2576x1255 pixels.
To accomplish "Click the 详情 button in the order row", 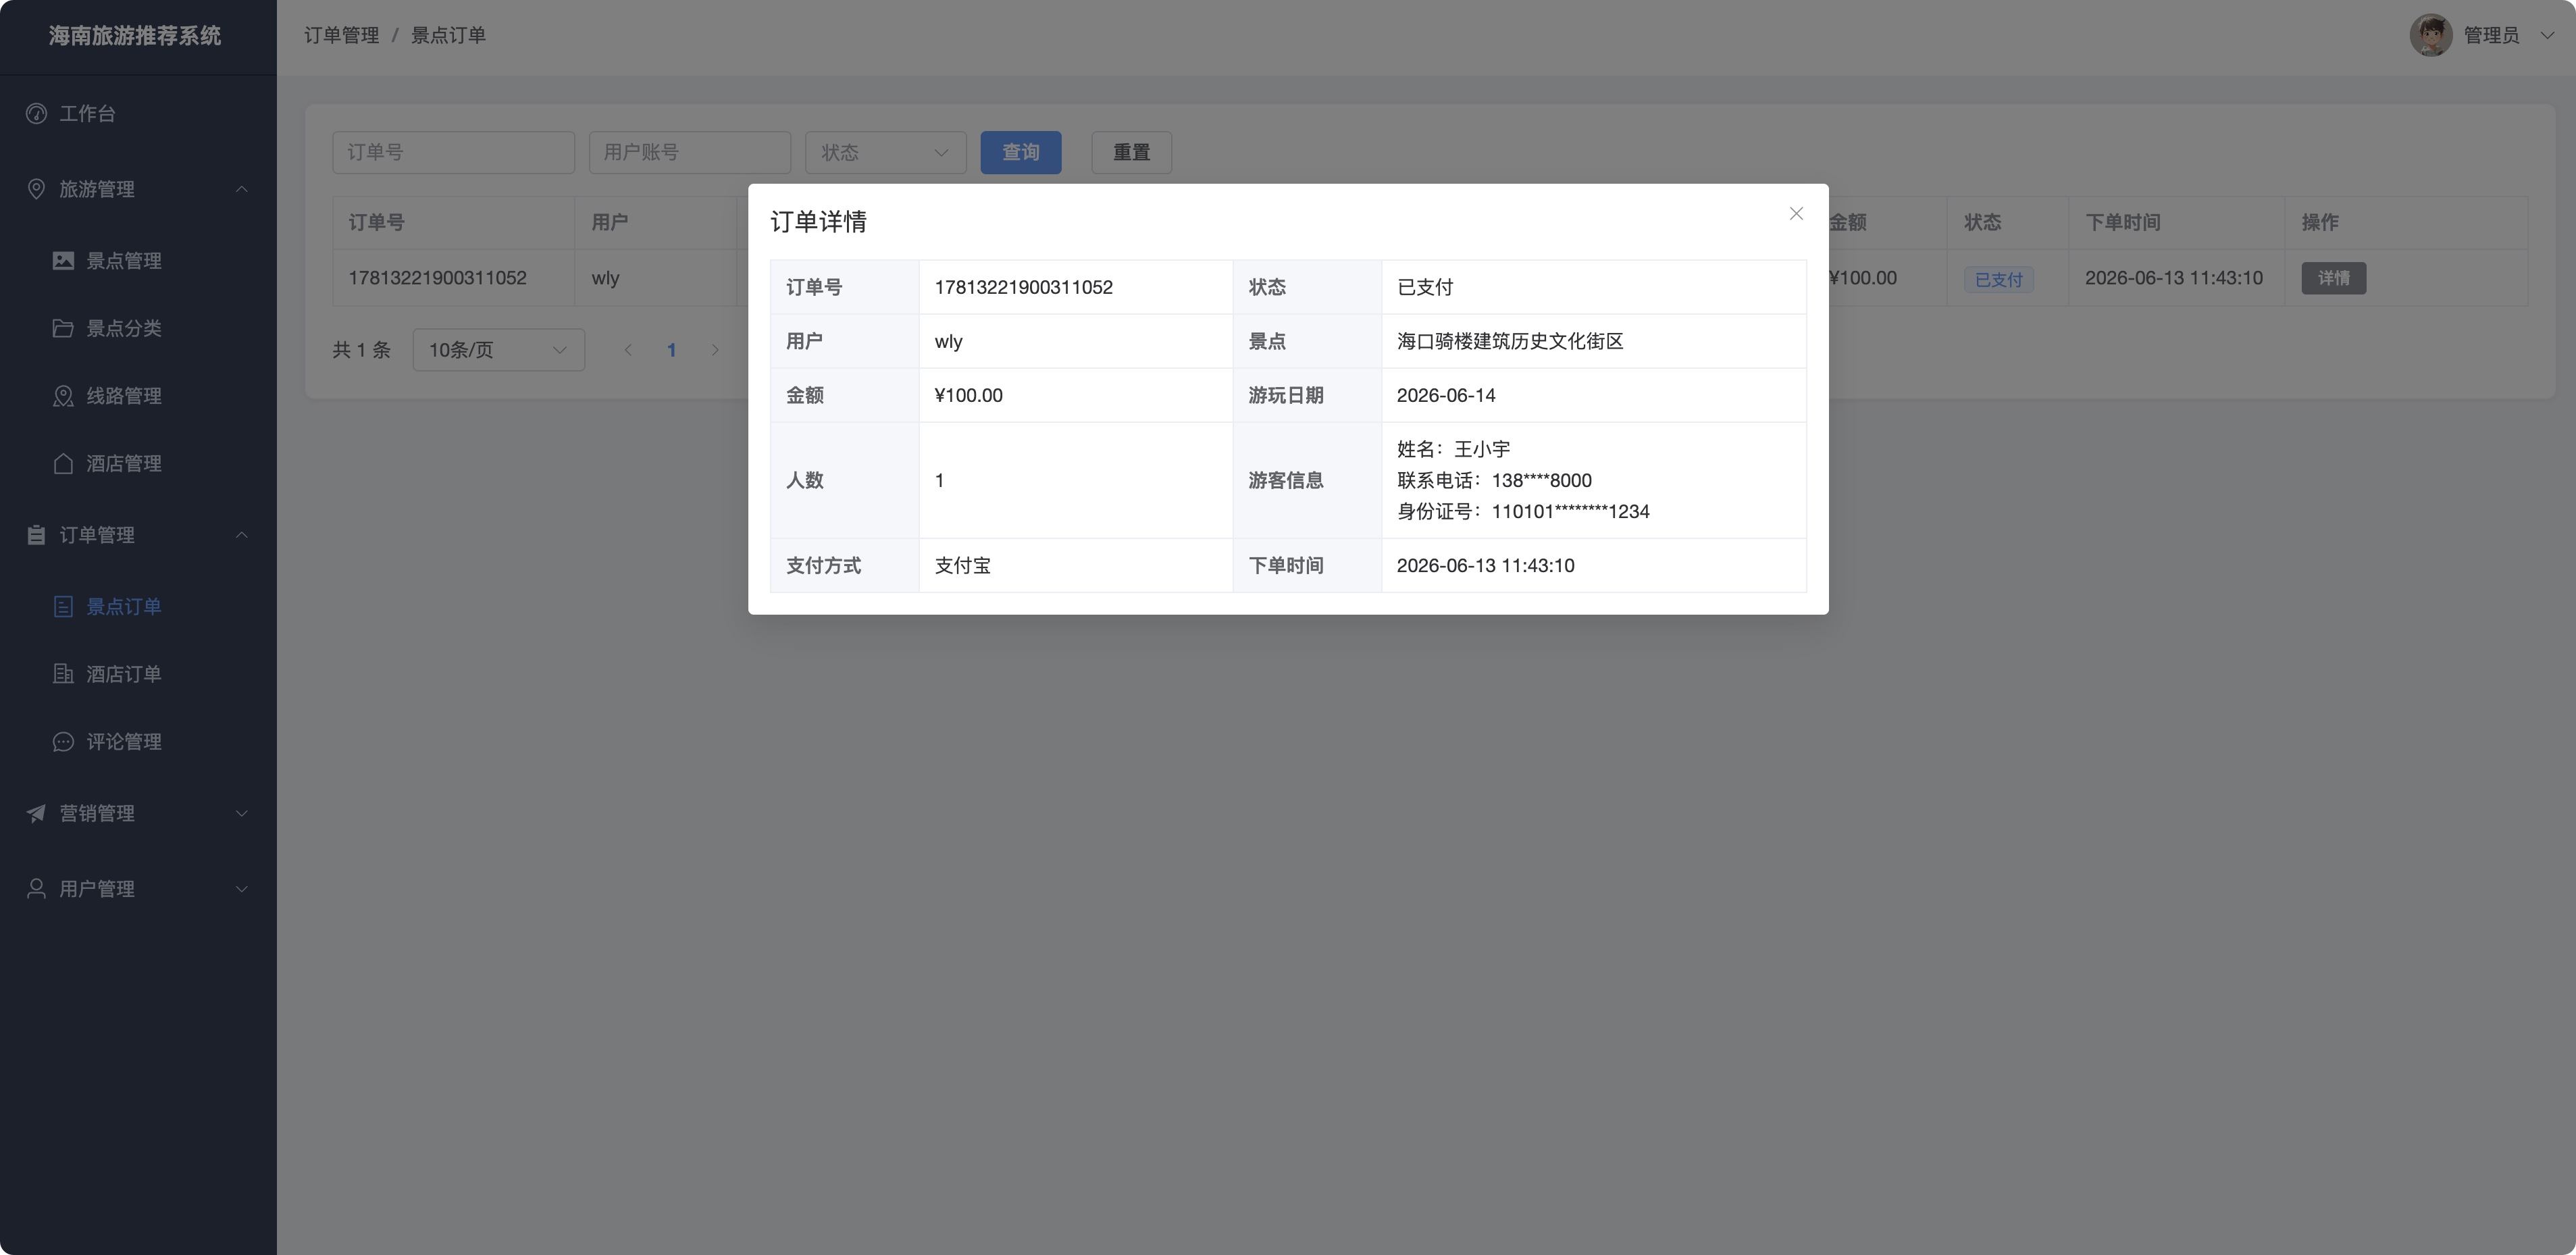I will 2333,278.
